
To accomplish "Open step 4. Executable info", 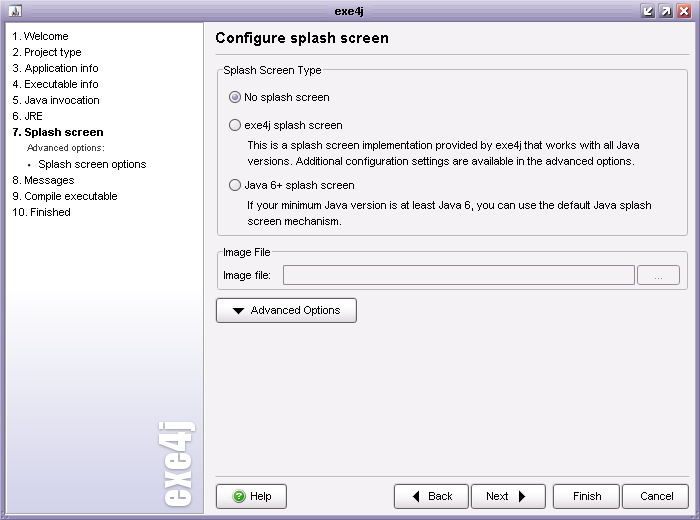I will tap(55, 84).
